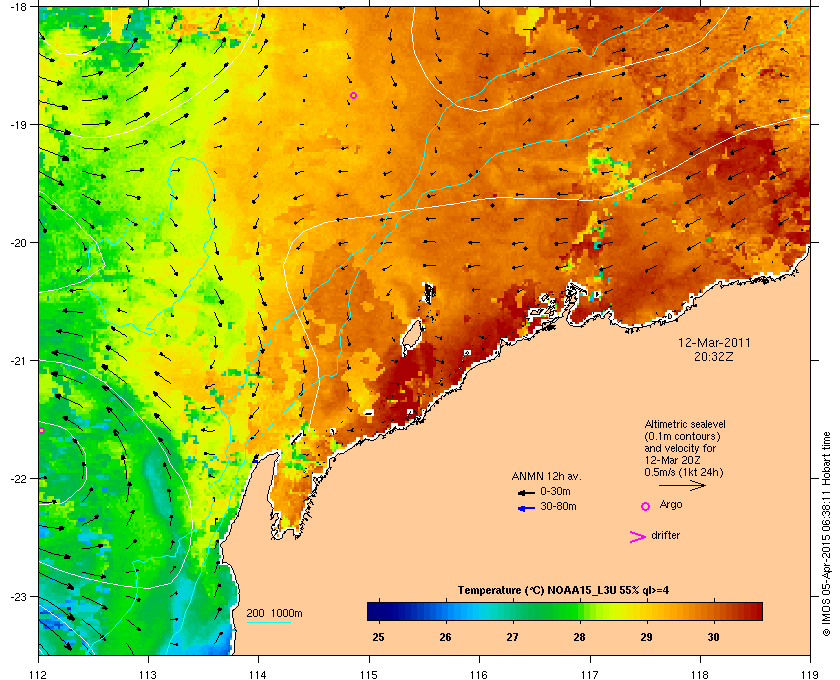Click the dark blue end of the temperature colorbar
This screenshot has height=680, width=840.
[375, 611]
